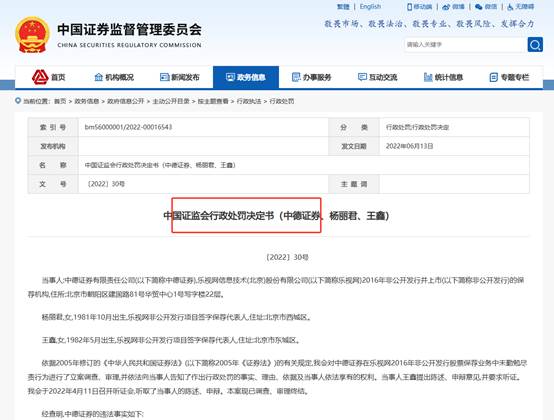Click 行政执法 in the breadcrumb
This screenshot has height=420, width=554.
(249, 101)
